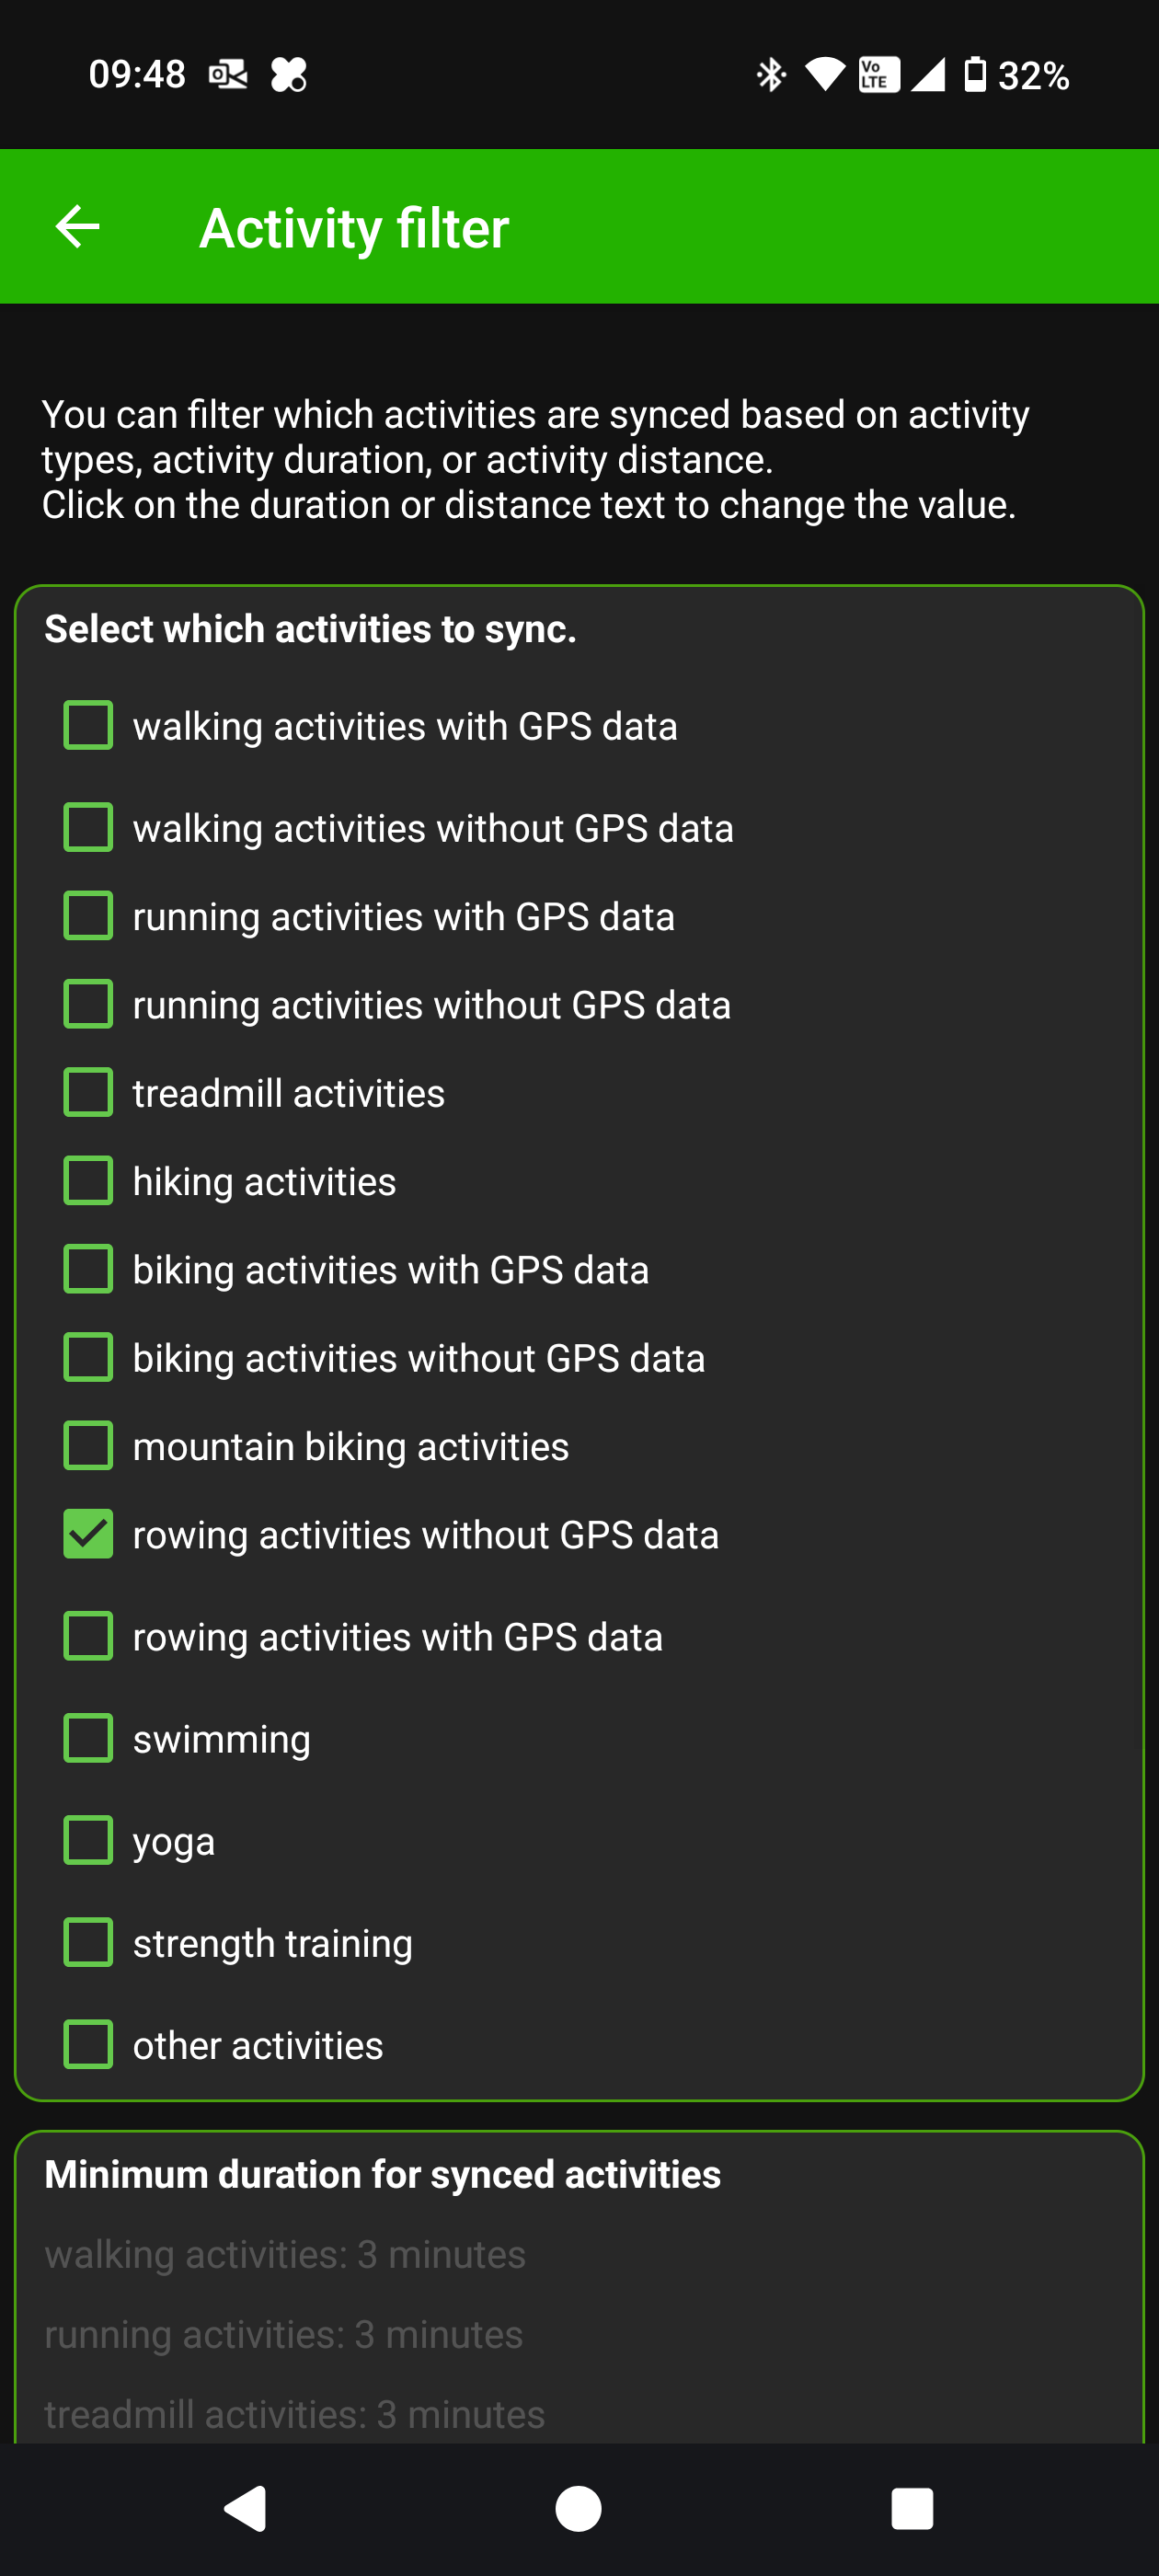Check the treadmill activities box
Image resolution: width=1159 pixels, height=2576 pixels.
point(88,1092)
